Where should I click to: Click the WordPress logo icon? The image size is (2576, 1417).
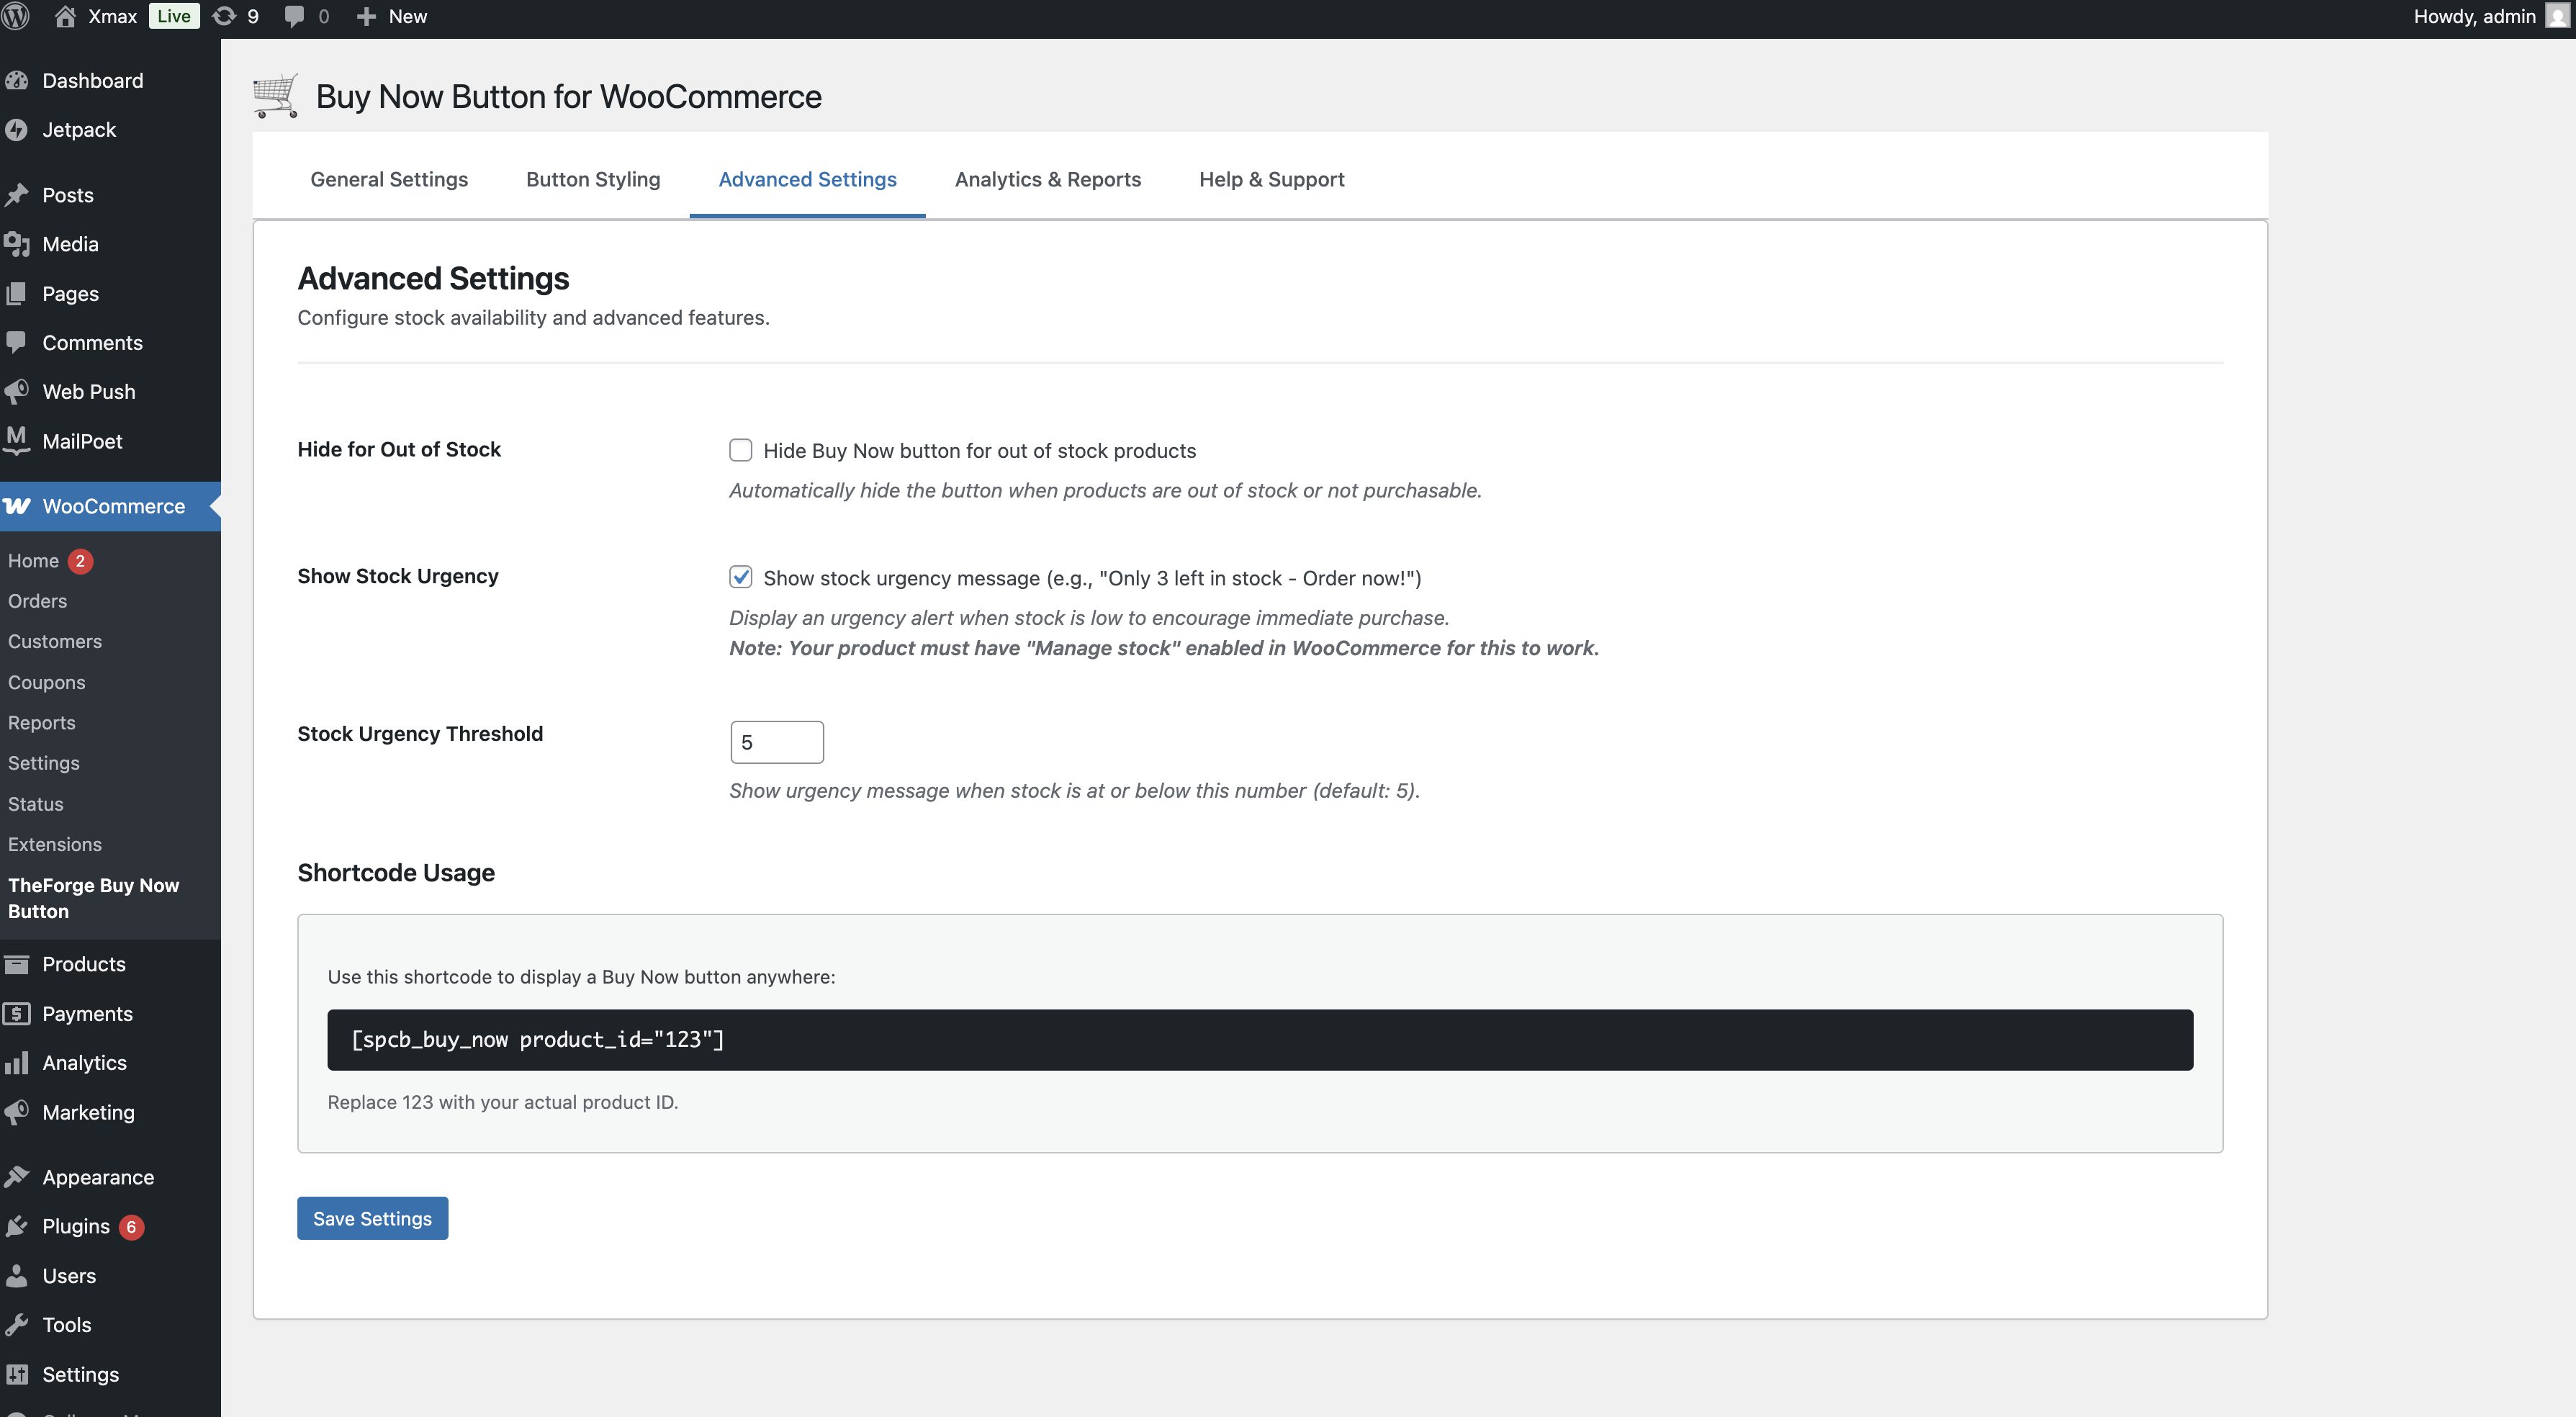tap(16, 16)
